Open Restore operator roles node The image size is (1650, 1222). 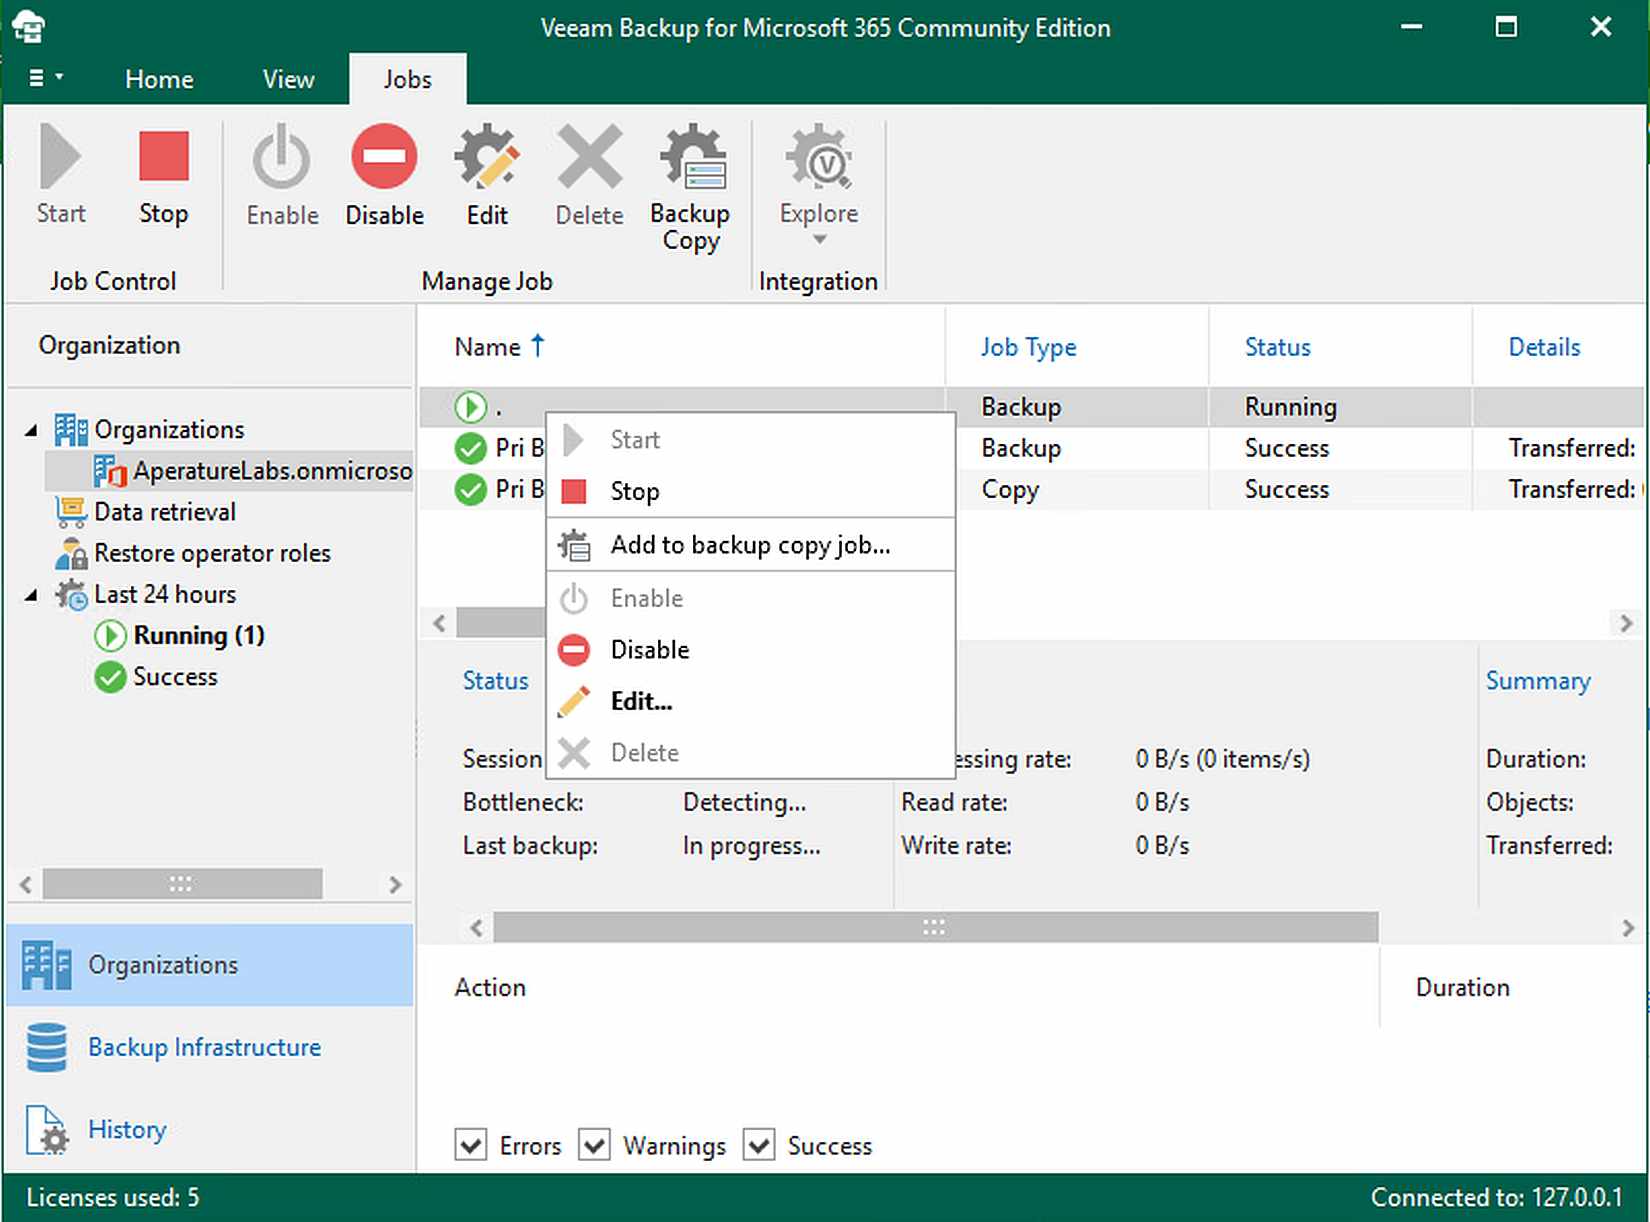tap(192, 553)
